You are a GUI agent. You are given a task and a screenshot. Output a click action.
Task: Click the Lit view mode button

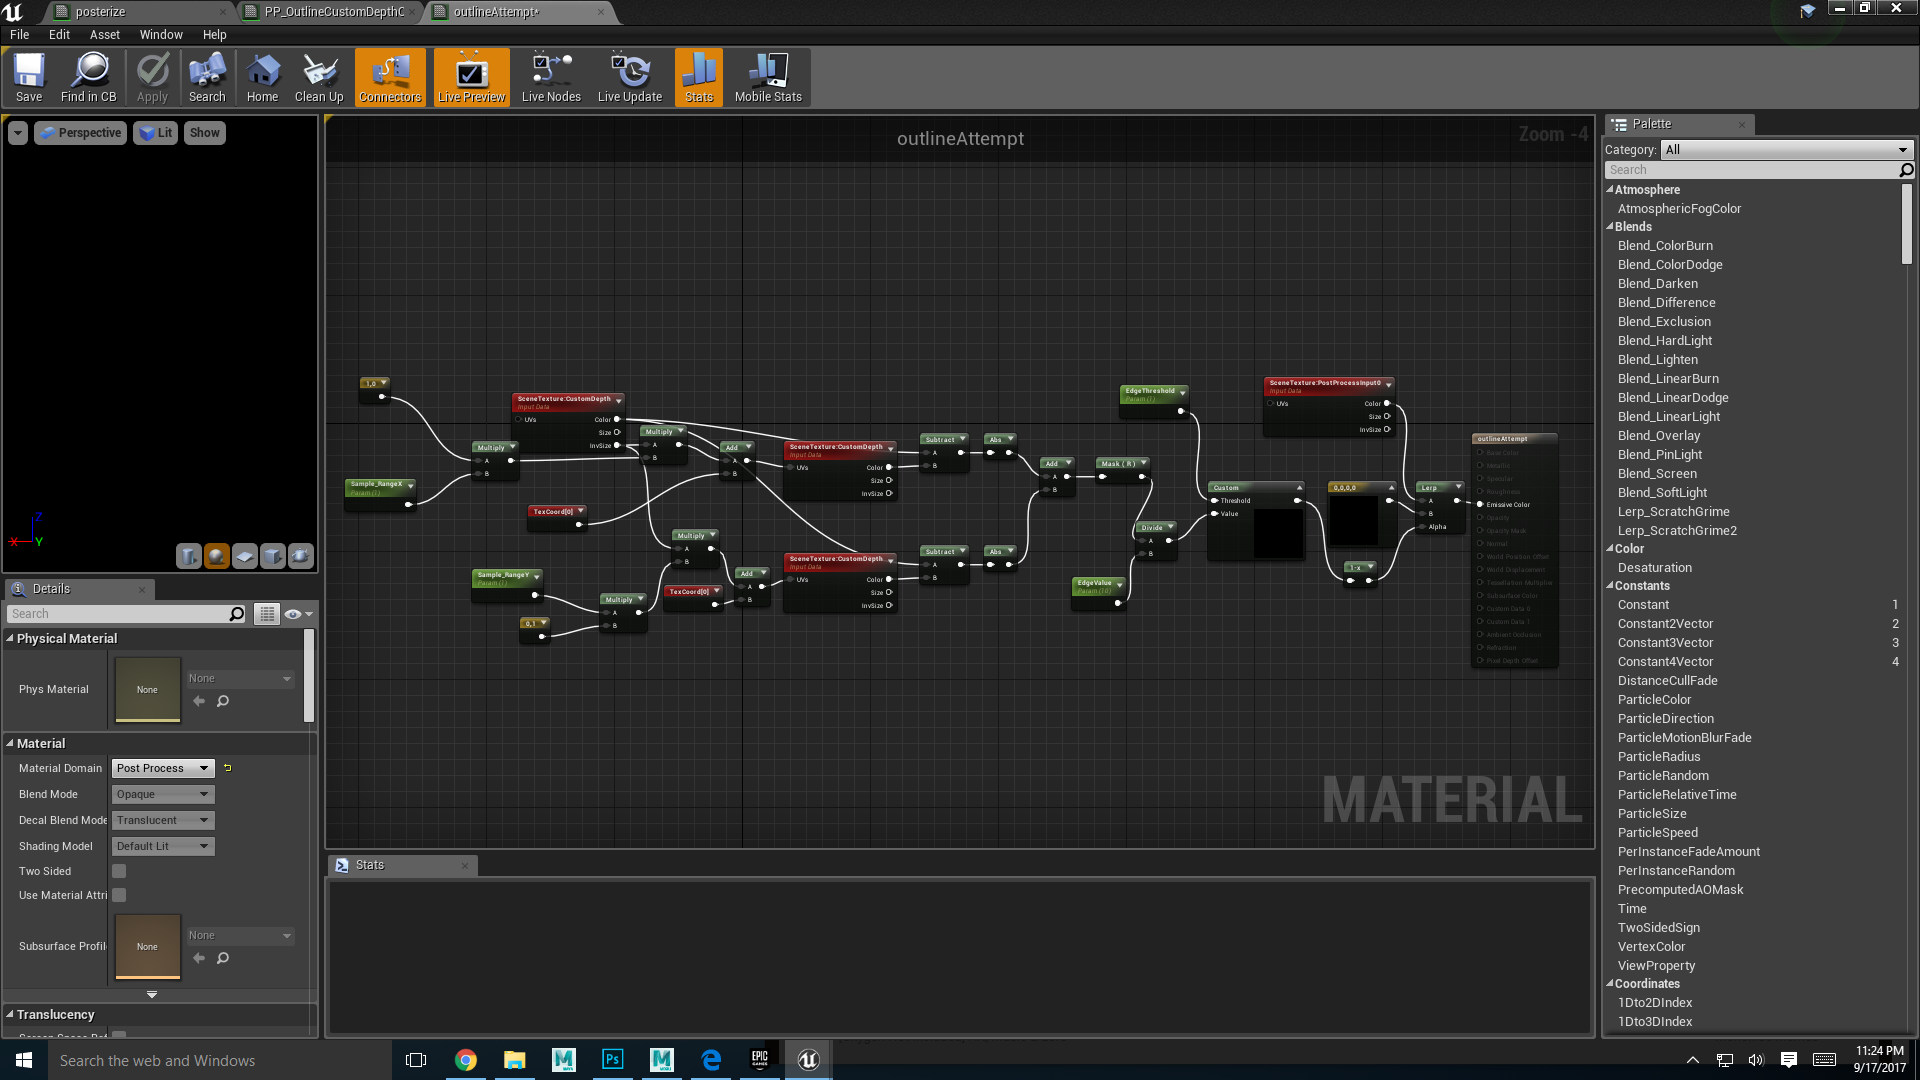click(156, 133)
